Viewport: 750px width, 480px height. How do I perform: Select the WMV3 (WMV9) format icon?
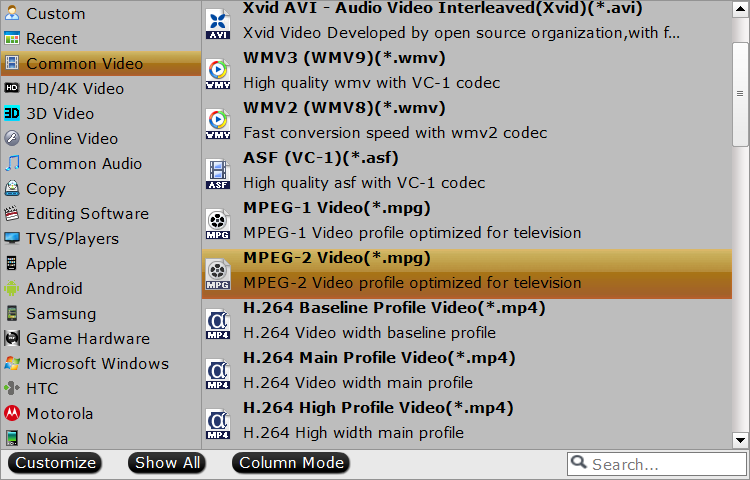tap(218, 72)
